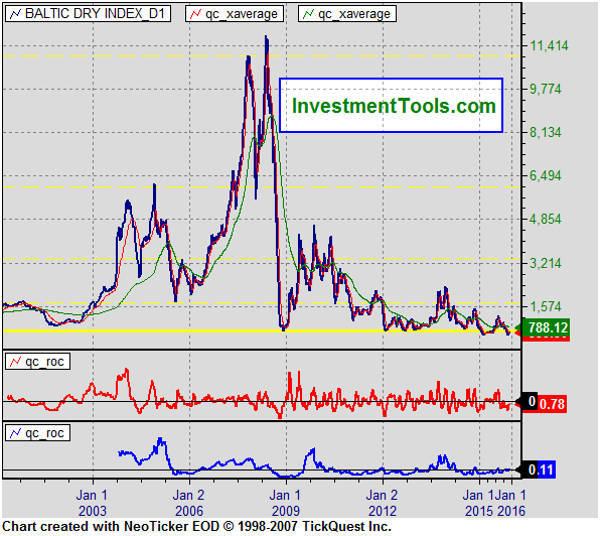Screen dimensions: 600x536
Task: Open the InvestmentTools.com link box
Action: click(391, 106)
